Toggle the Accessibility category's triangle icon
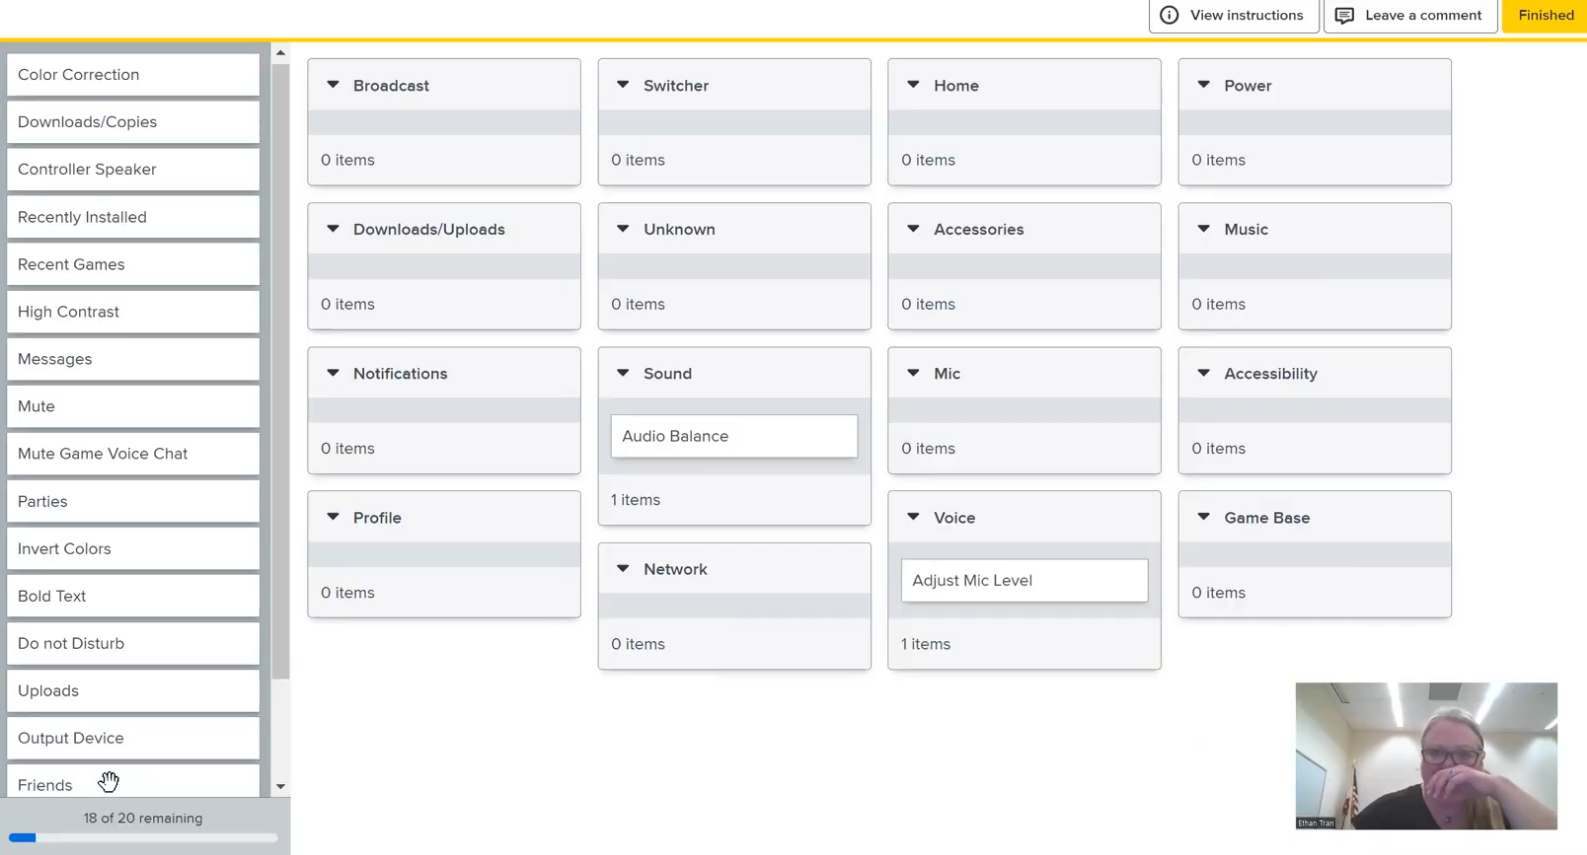Screen dimensions: 1587x855 [x=1204, y=373]
